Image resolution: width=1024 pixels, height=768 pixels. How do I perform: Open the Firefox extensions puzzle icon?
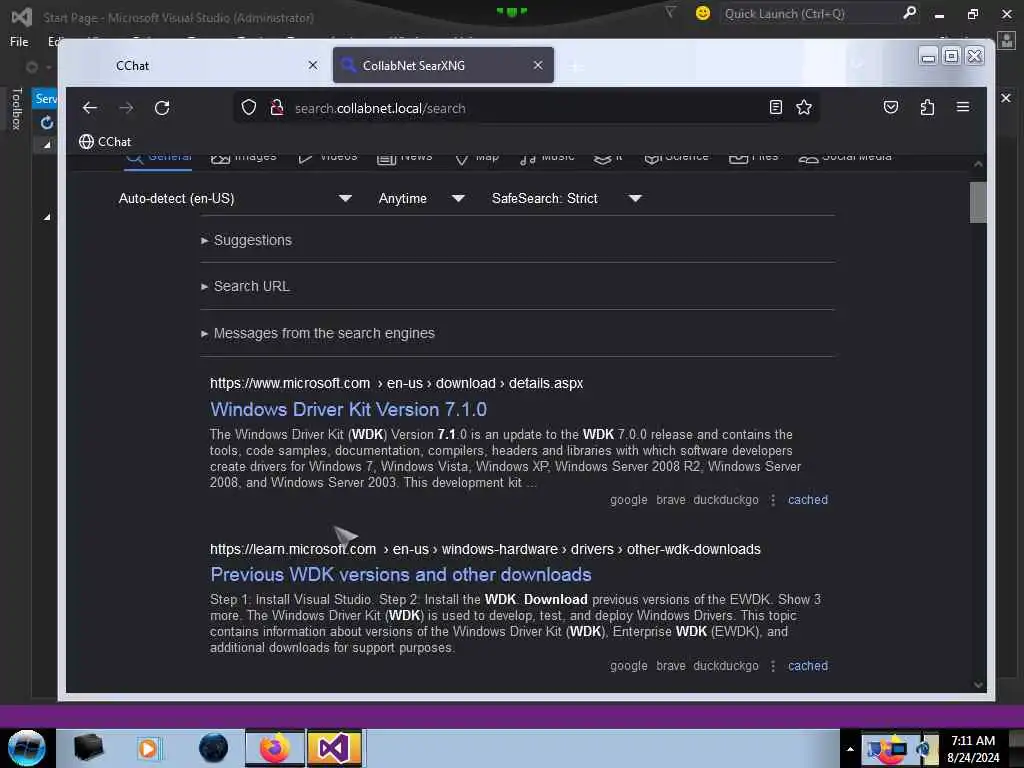(x=927, y=107)
